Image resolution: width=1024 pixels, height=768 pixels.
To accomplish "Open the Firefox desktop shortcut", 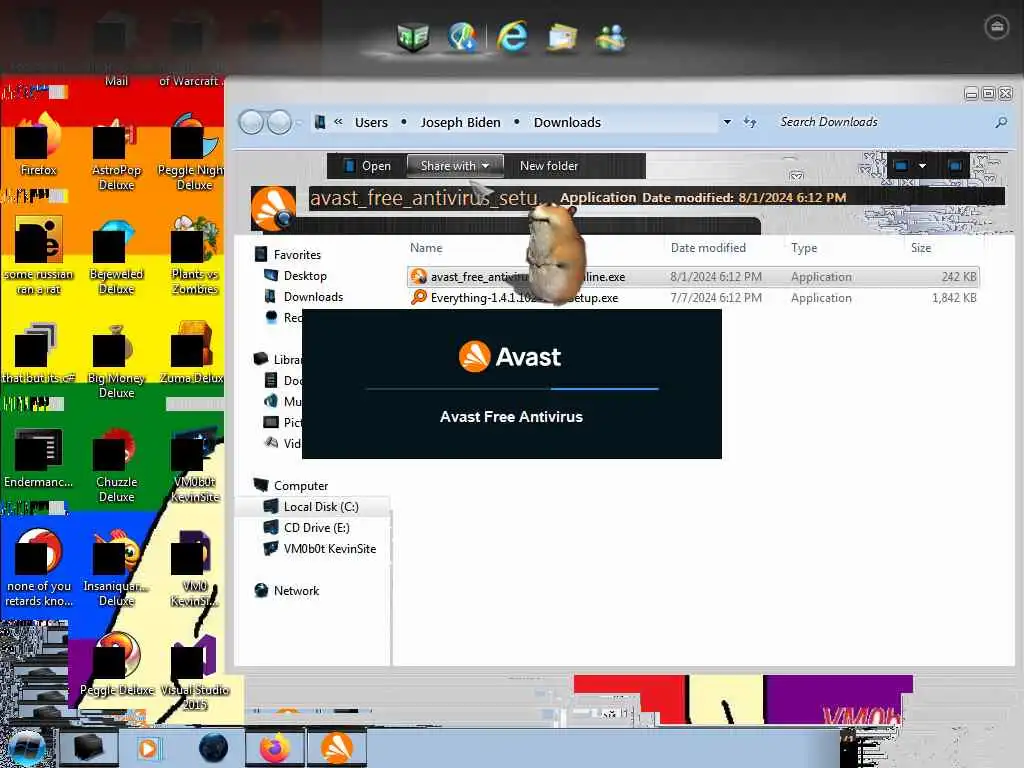I will (39, 144).
